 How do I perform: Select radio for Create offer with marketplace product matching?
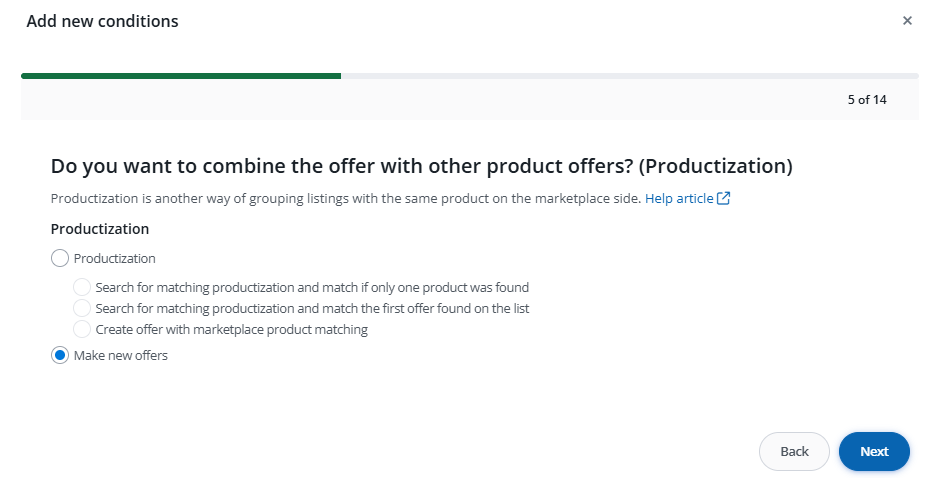82,329
